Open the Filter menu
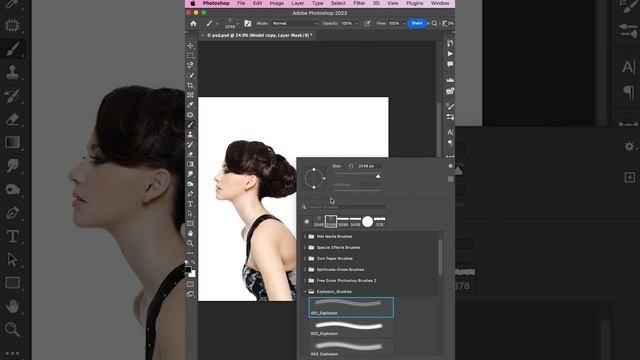The height and width of the screenshot is (360, 640). [359, 3]
